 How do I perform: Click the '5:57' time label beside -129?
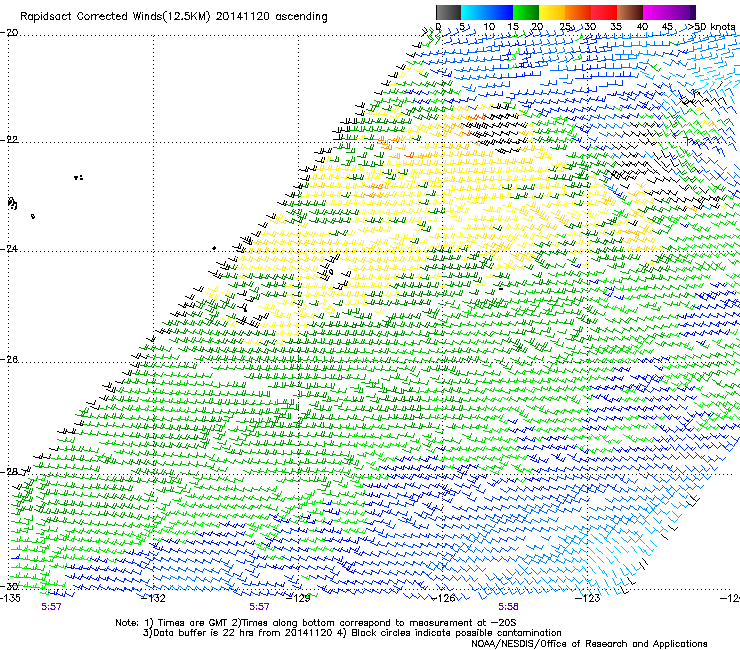[x=259, y=607]
